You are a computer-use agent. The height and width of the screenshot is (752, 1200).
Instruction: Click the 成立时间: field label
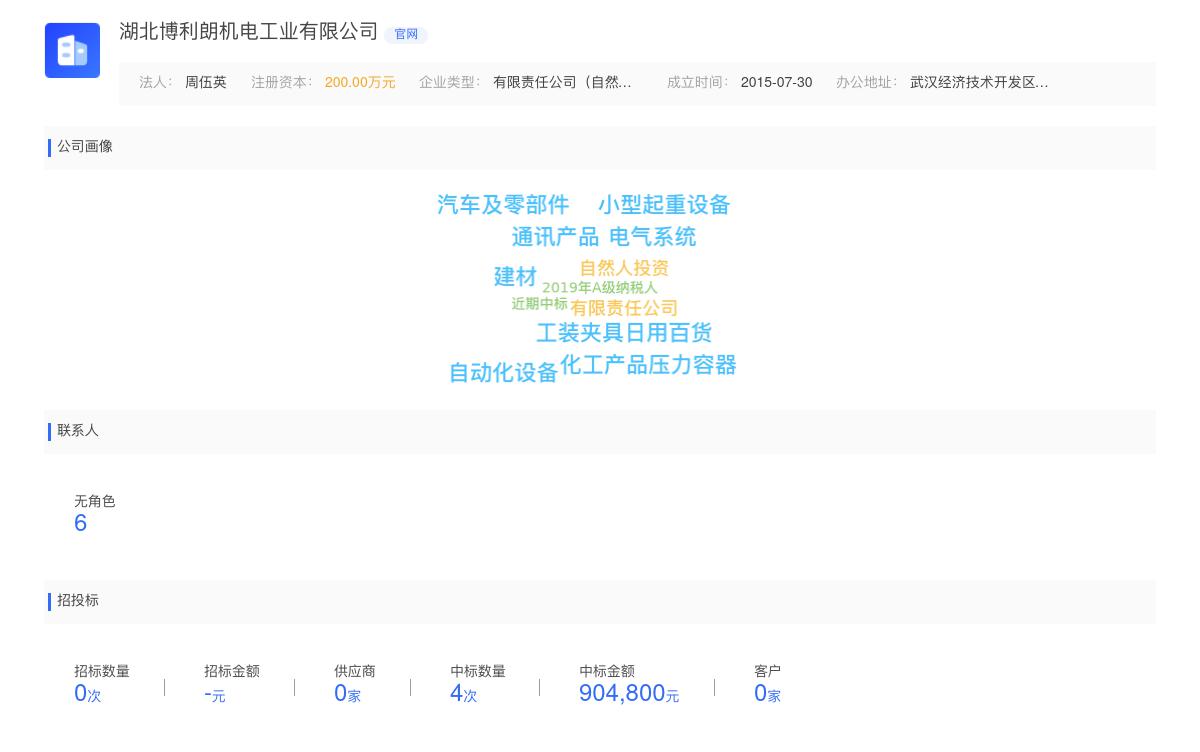[698, 83]
